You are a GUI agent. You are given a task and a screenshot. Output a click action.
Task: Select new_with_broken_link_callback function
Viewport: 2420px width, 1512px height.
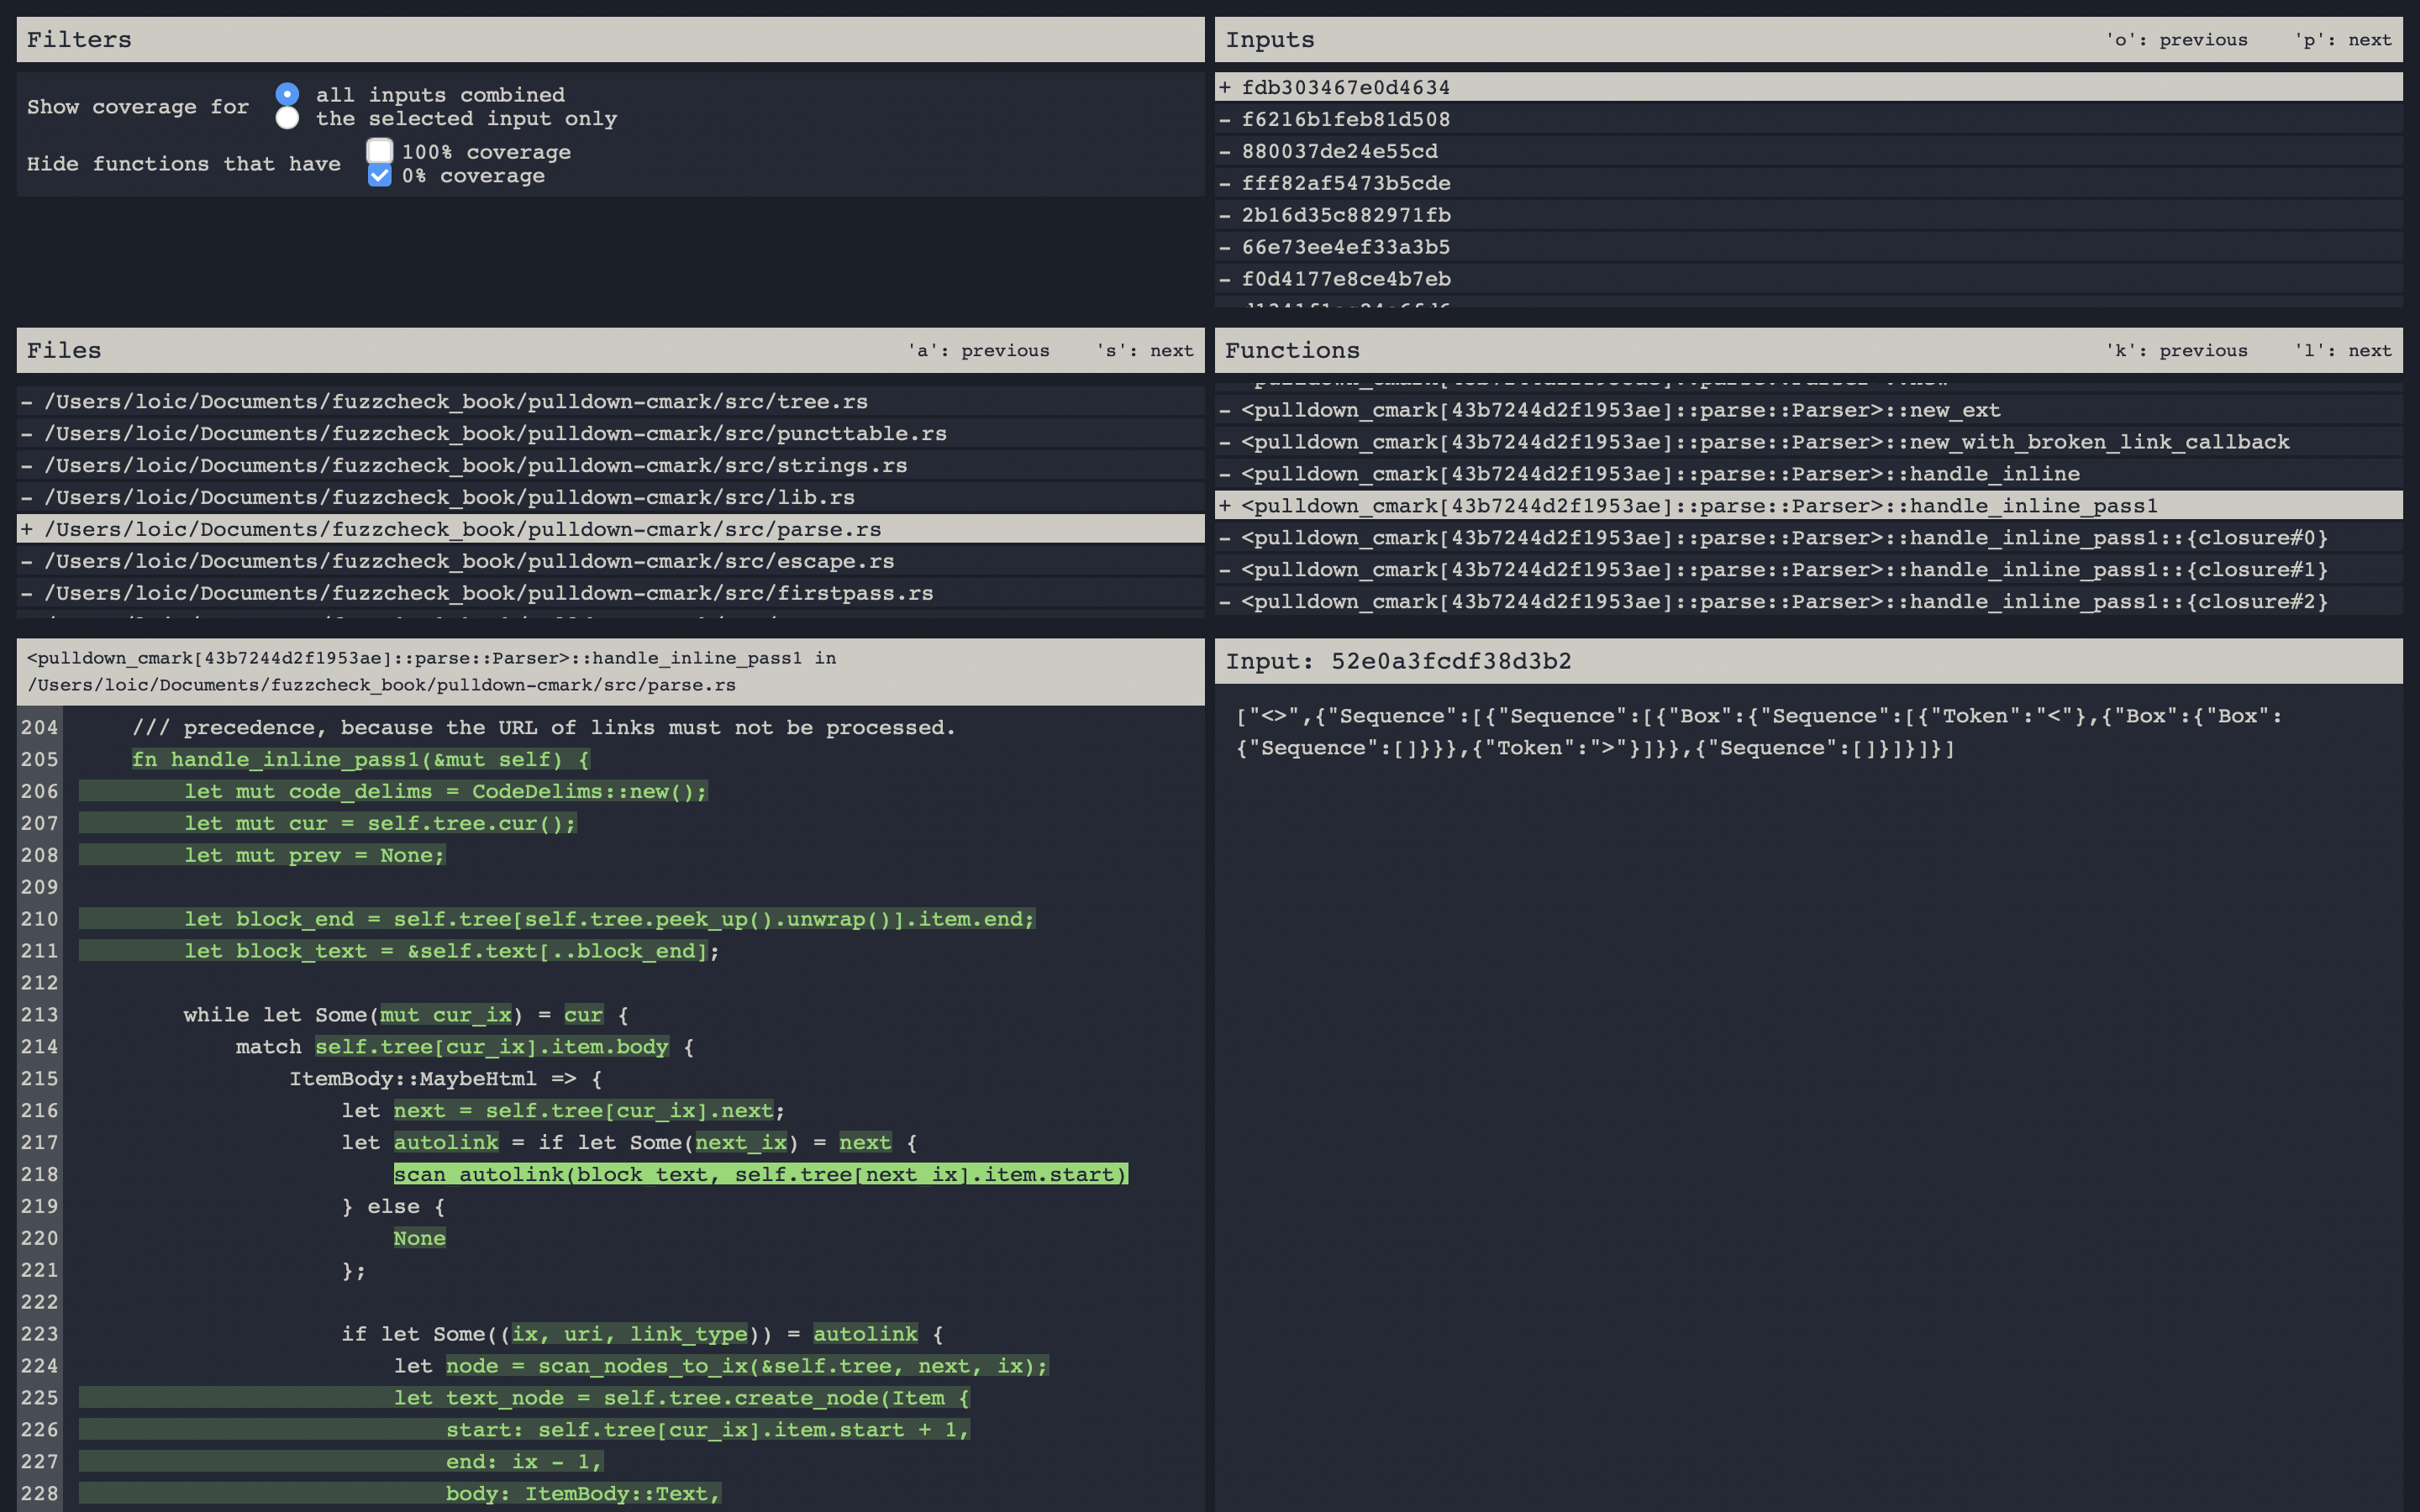point(1765,441)
